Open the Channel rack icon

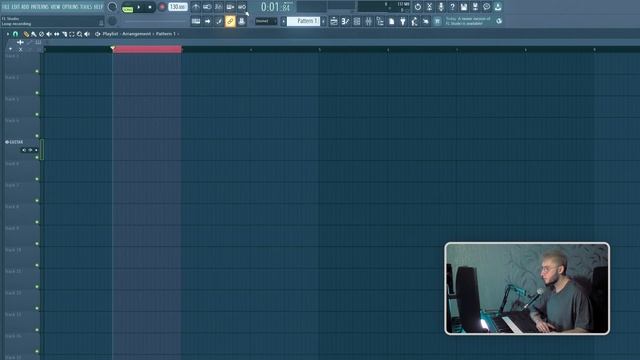[357, 21]
